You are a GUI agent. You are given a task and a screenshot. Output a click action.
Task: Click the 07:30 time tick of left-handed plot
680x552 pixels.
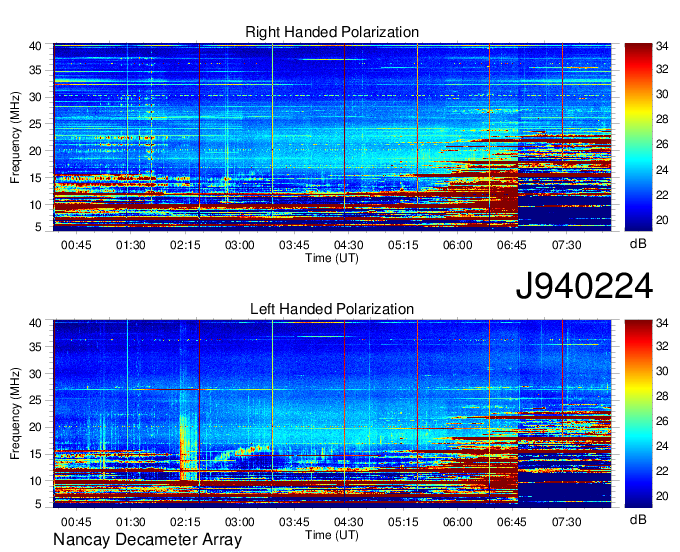coord(566,522)
